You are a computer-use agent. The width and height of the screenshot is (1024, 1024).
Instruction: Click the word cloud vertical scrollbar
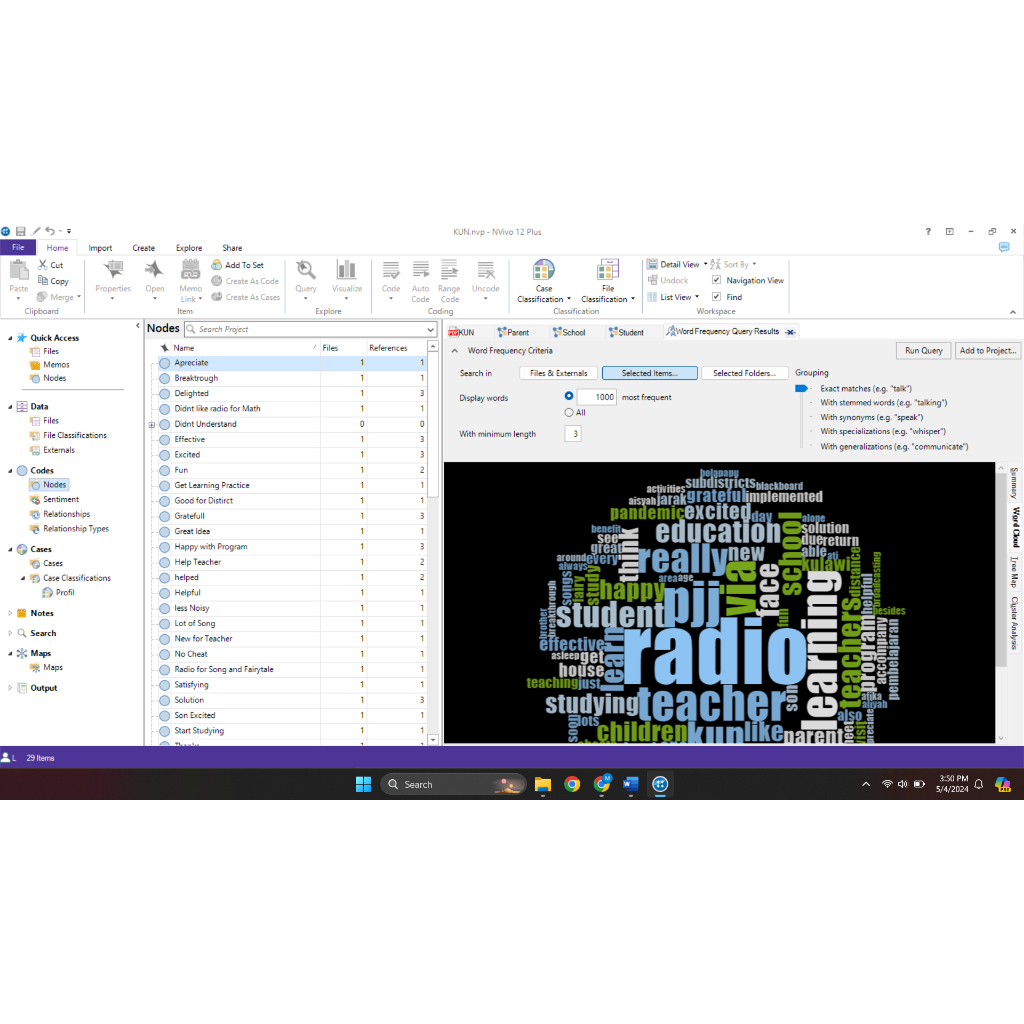pos(1000,569)
